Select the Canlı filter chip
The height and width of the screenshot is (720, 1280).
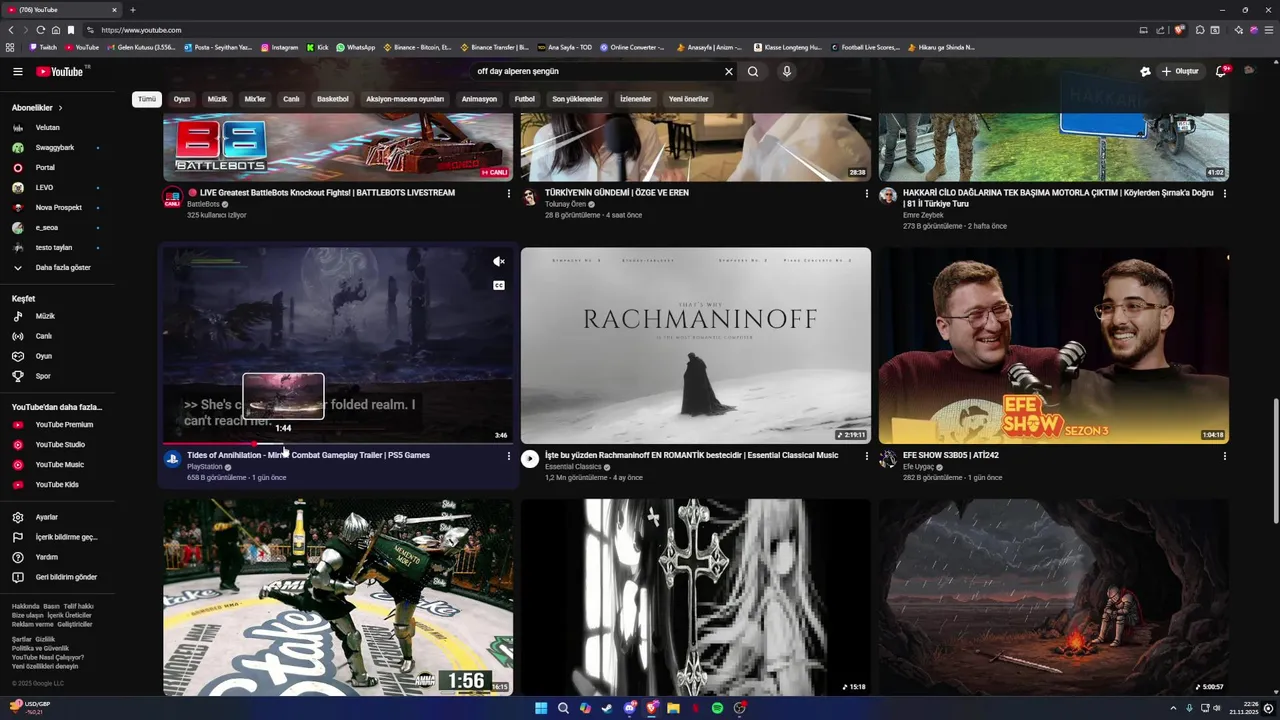click(291, 99)
